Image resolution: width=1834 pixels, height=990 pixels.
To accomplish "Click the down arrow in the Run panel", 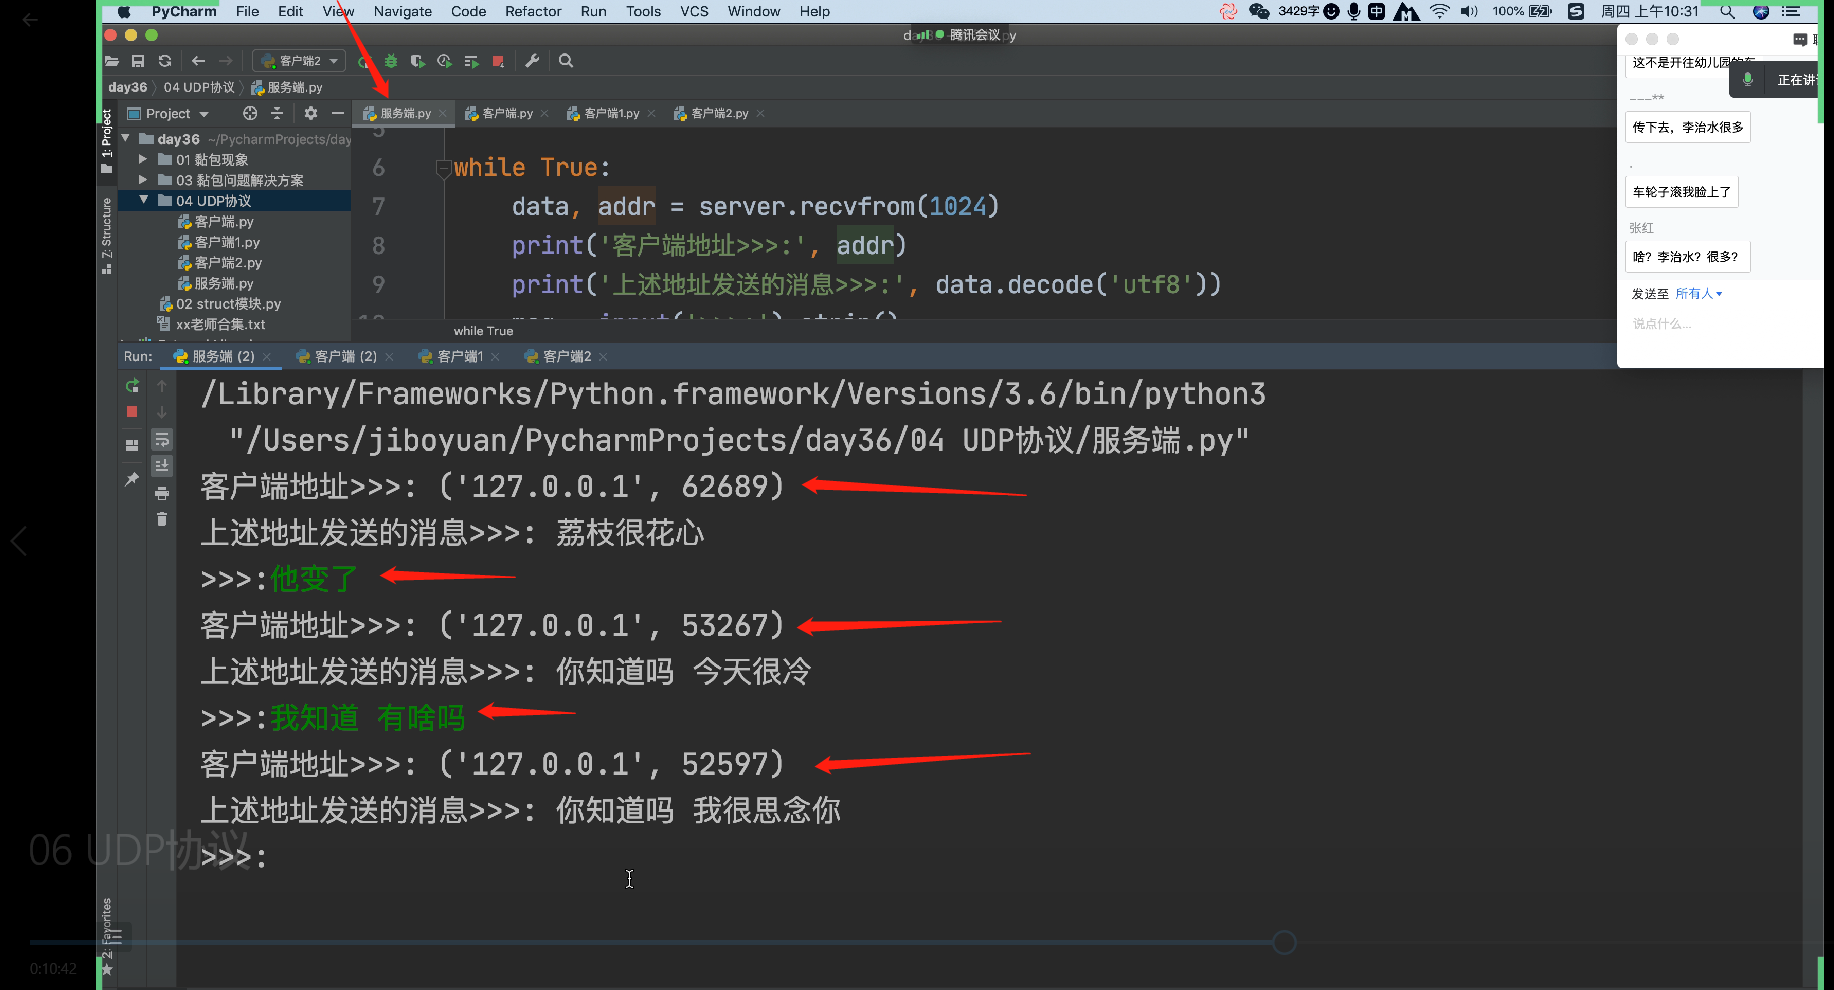I will [162, 412].
